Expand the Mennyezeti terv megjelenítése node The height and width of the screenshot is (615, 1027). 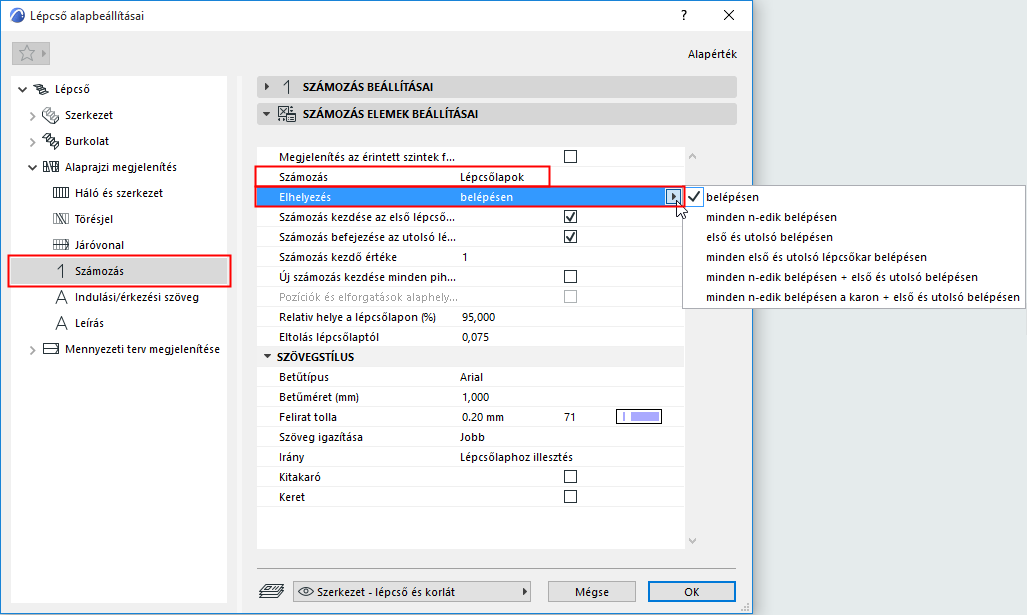coord(32,350)
